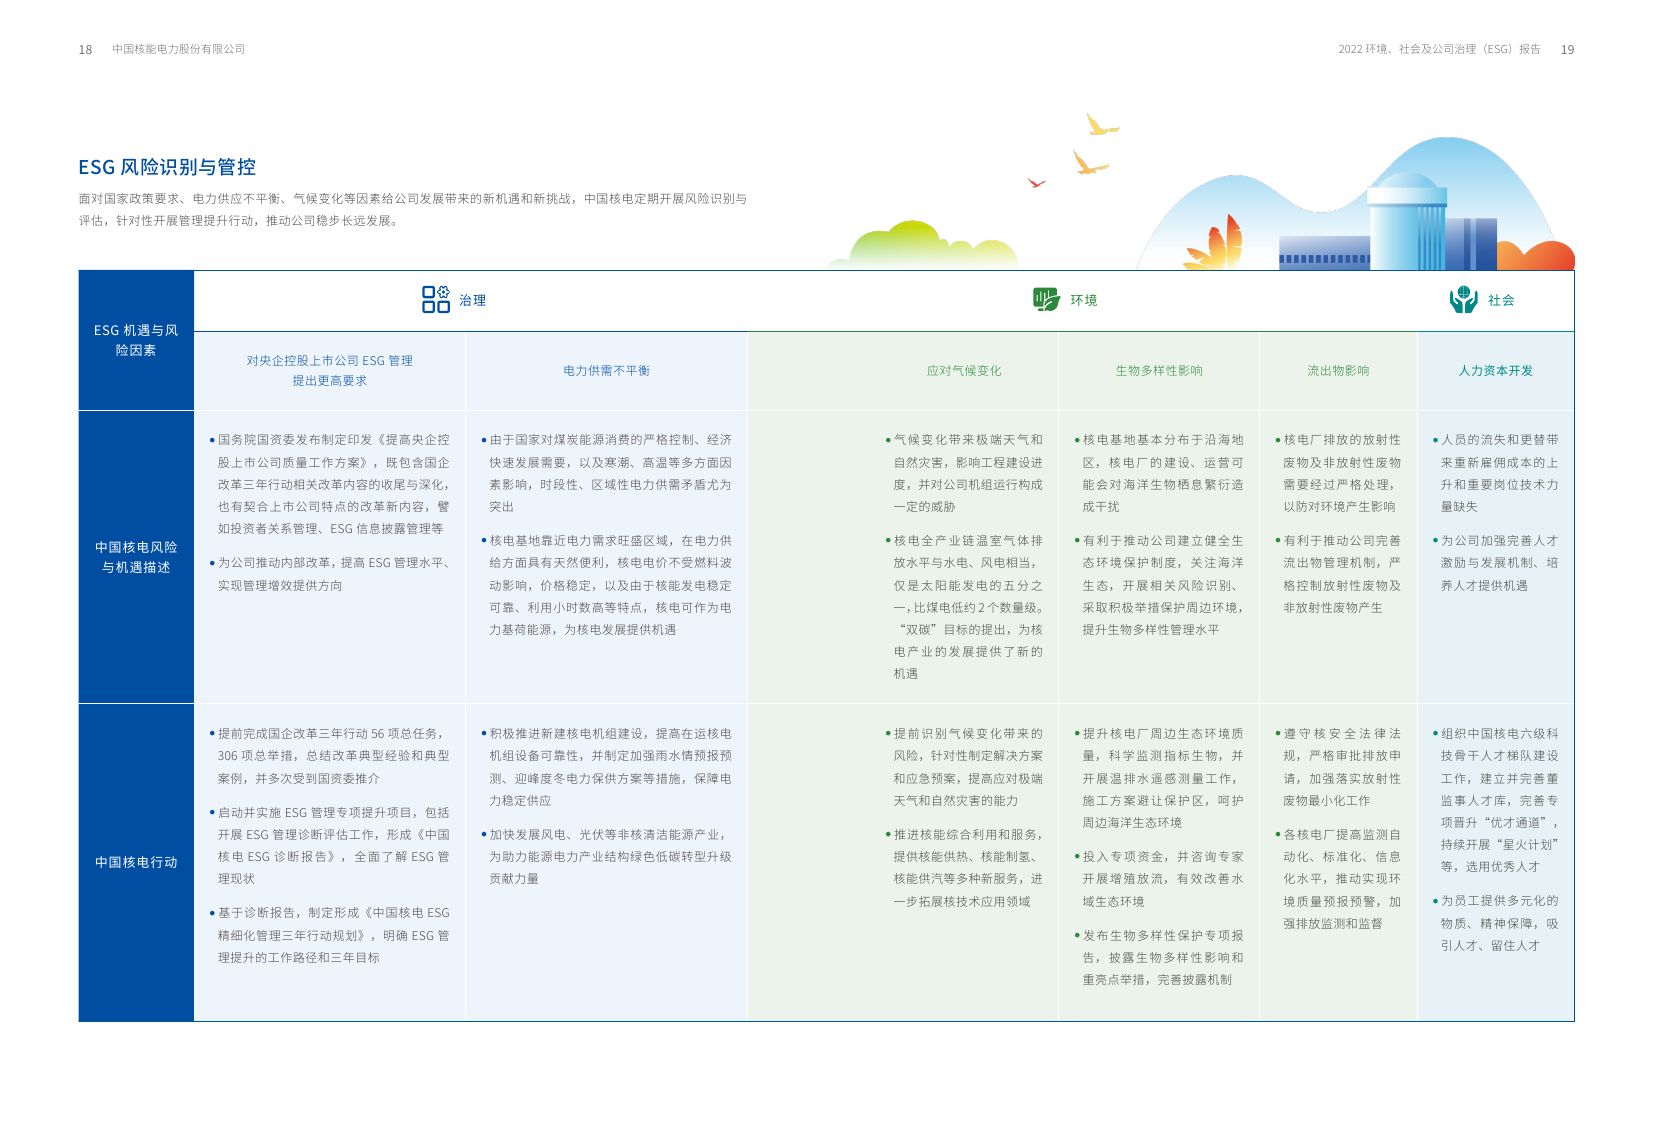1654x1122 pixels.
Task: Click the green cloud-shaped bush illustration
Action: tap(925, 246)
